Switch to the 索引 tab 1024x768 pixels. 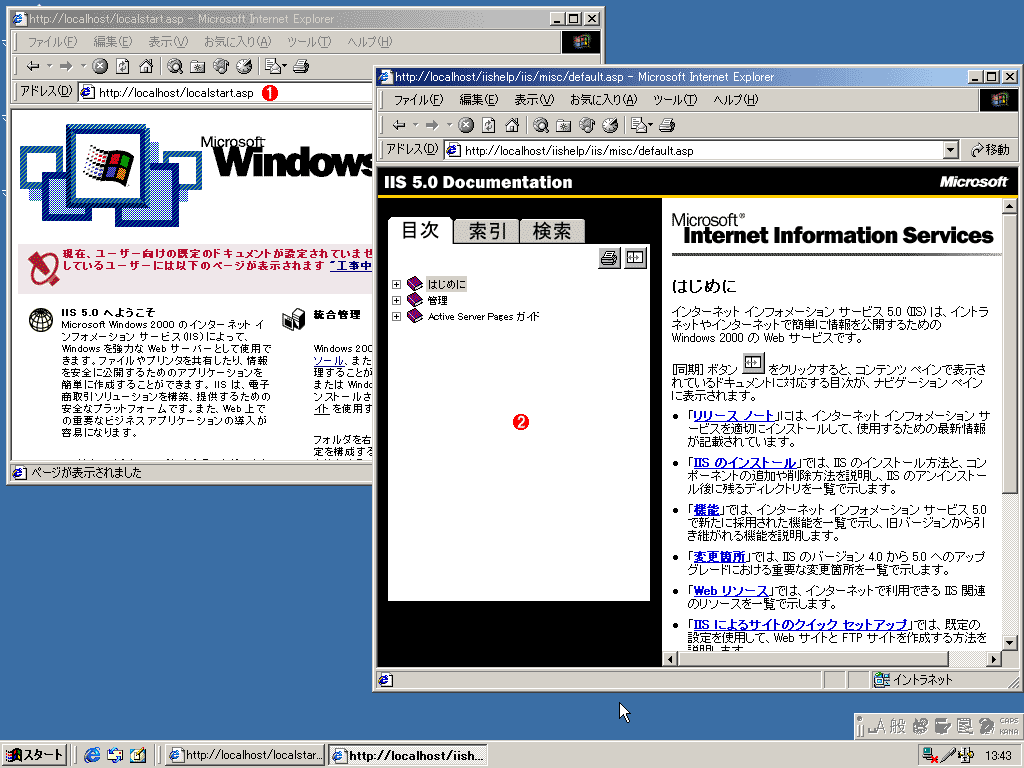coord(487,231)
